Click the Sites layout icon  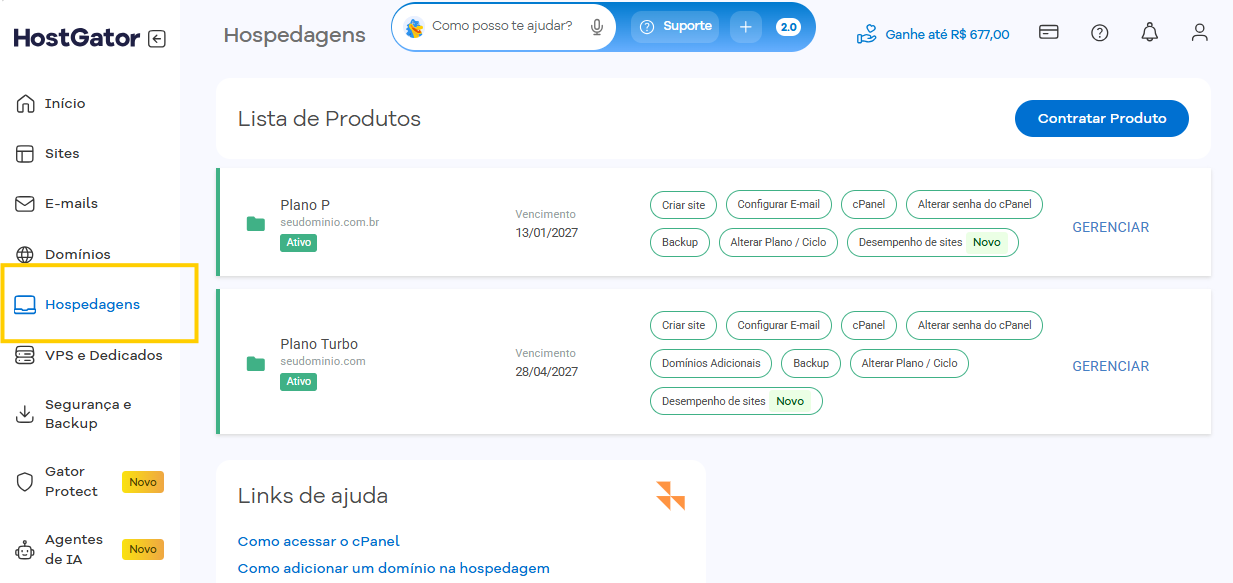(x=25, y=154)
